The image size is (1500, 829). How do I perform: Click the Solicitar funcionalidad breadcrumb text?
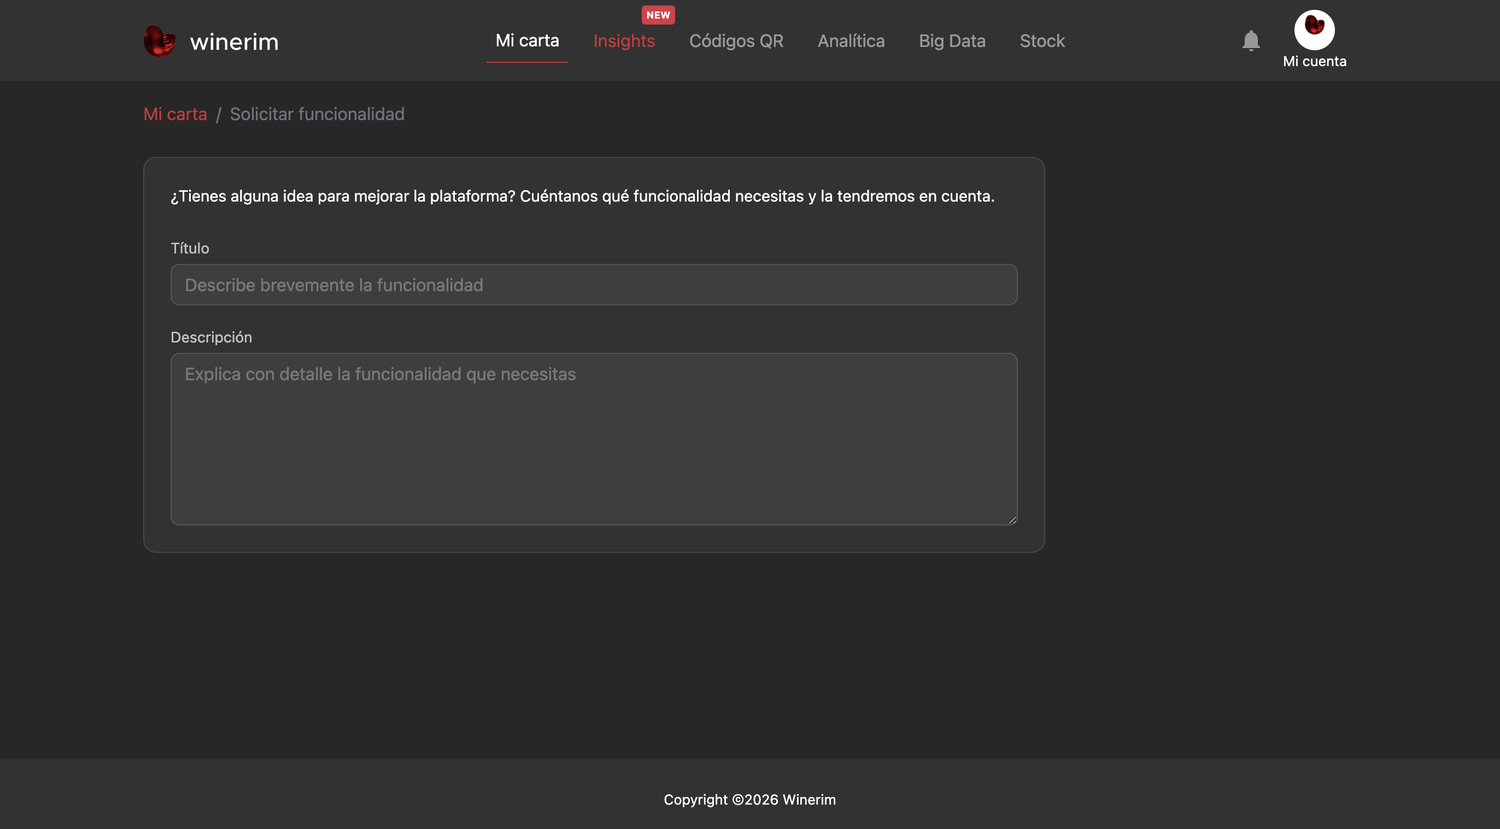tap(317, 114)
